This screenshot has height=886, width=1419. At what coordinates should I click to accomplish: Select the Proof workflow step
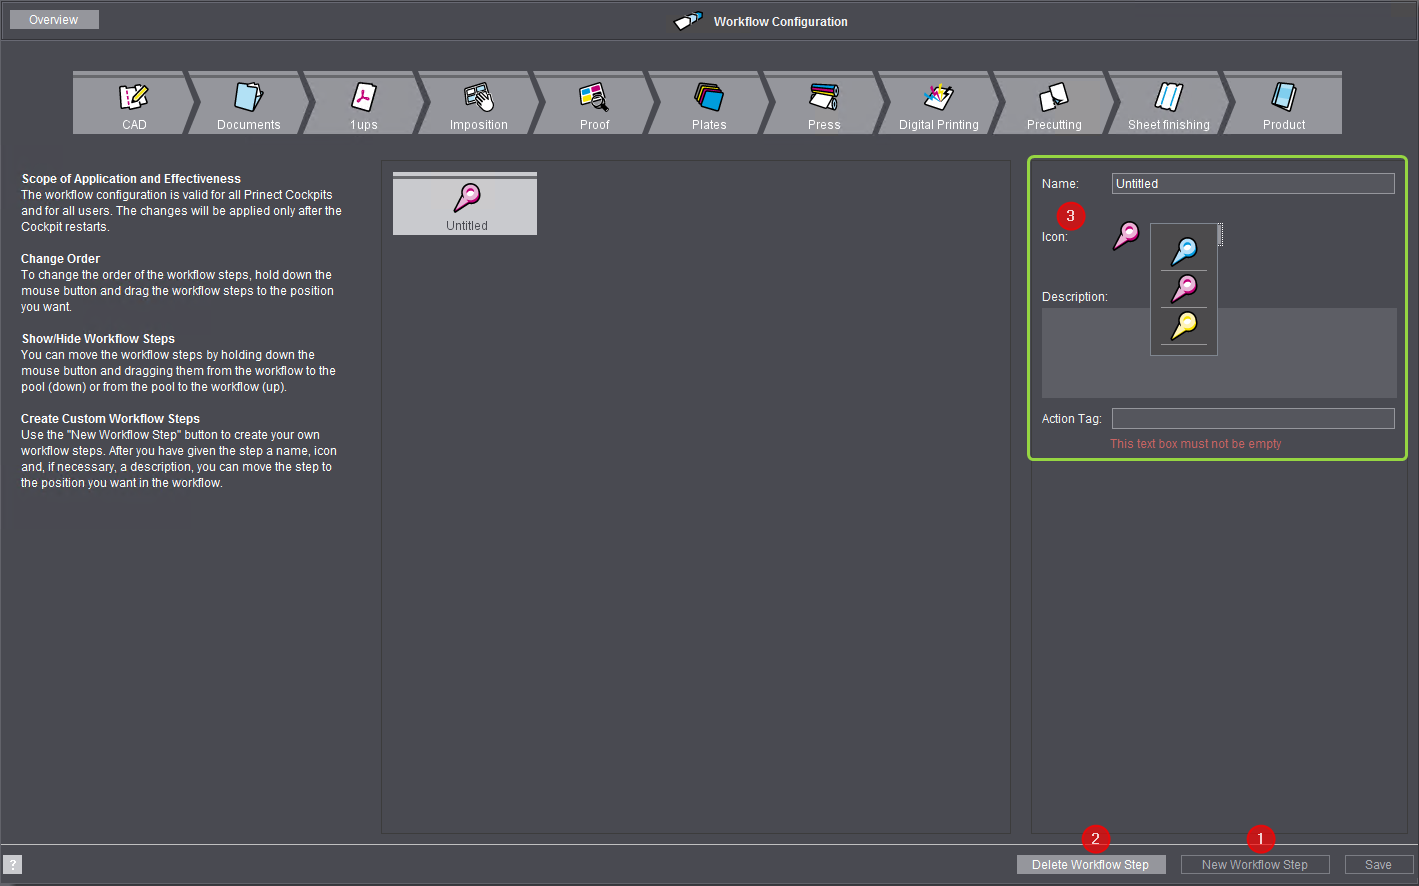coord(594,103)
